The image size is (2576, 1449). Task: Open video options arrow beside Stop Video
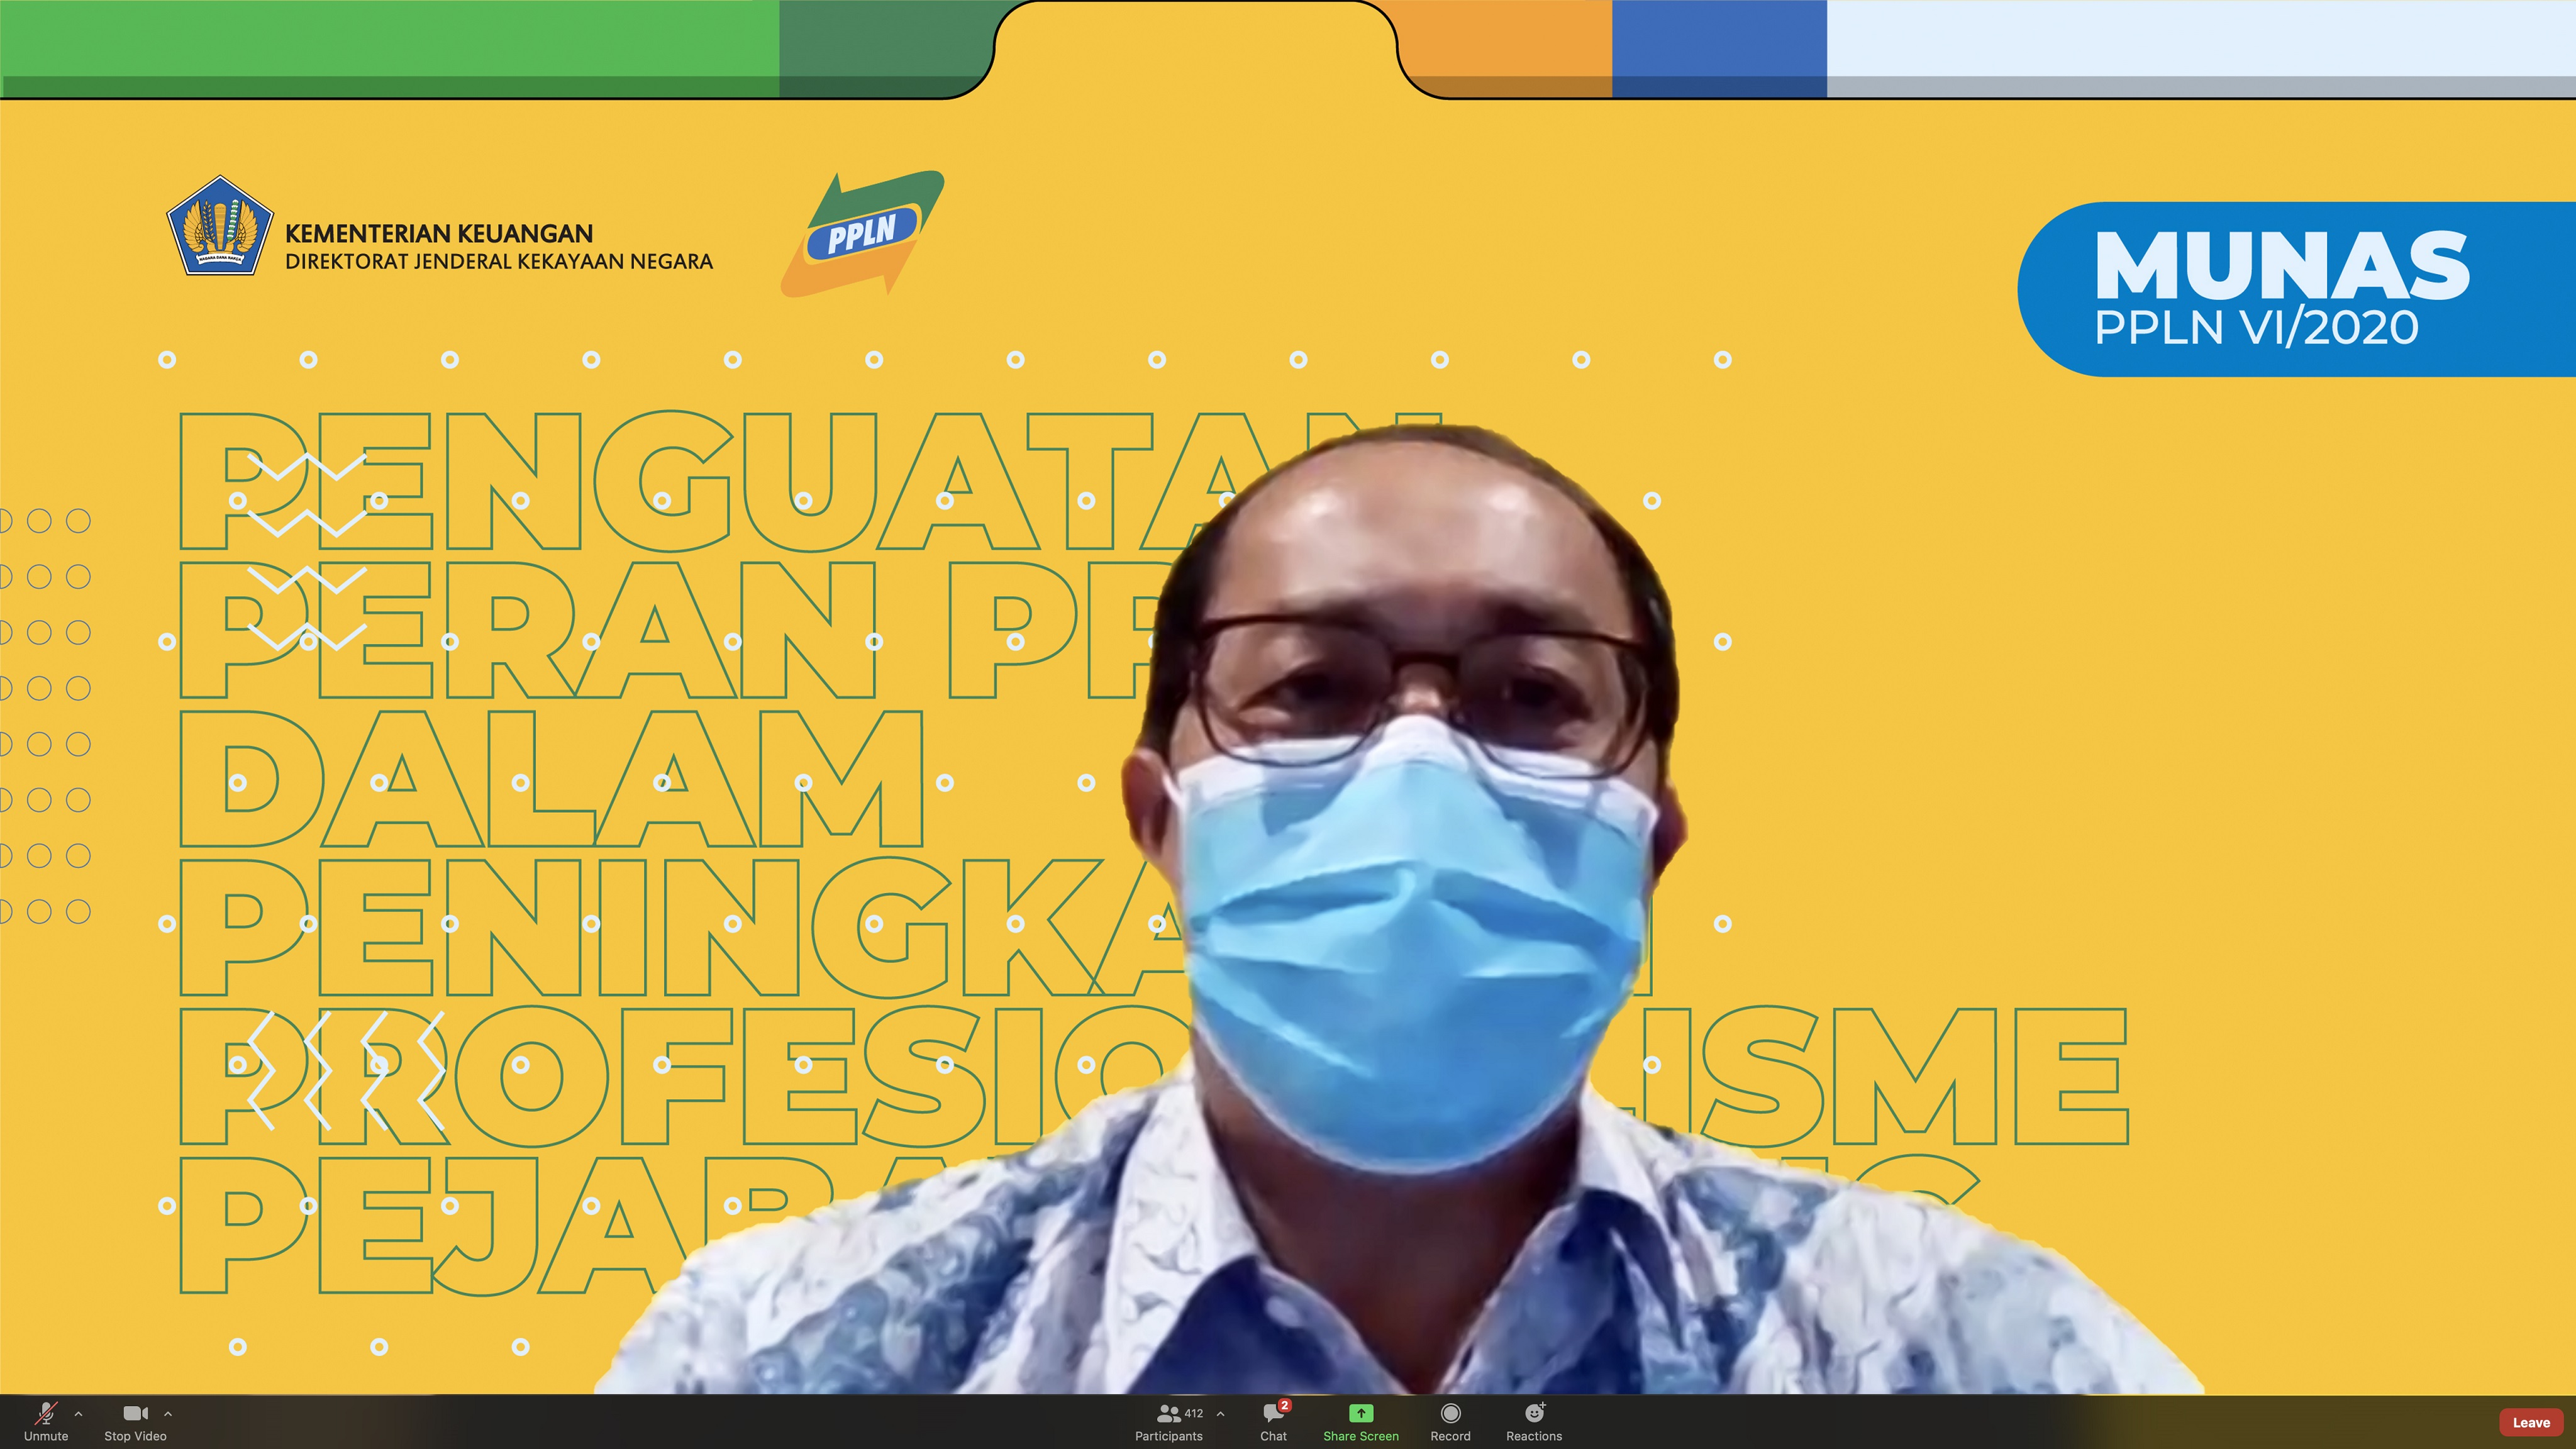[x=168, y=1413]
